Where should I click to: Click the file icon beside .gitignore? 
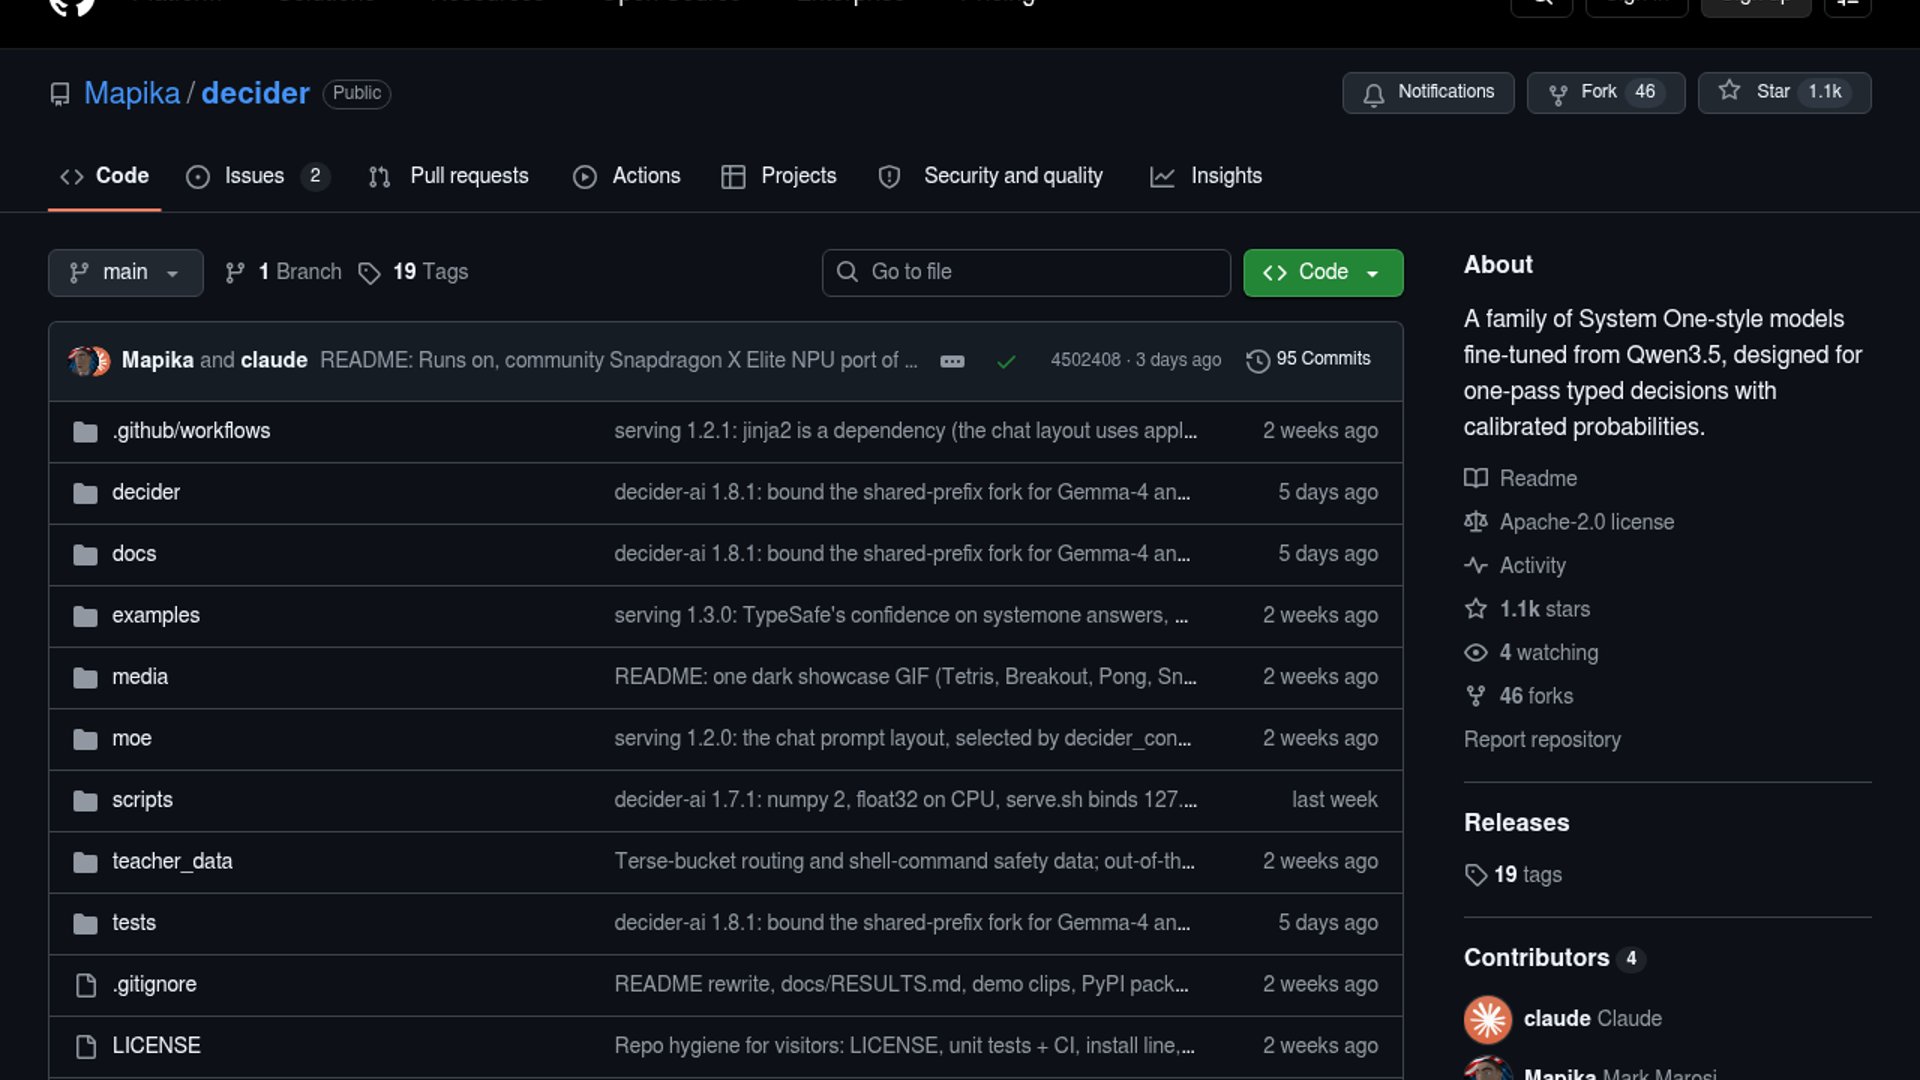(x=86, y=985)
